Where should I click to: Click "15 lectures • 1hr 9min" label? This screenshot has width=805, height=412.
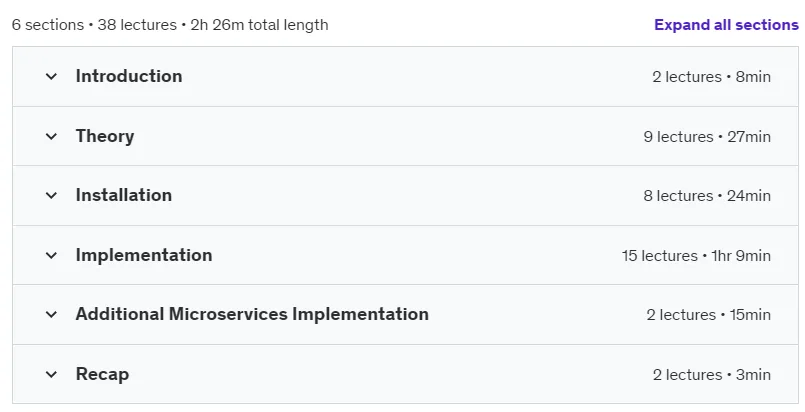[696, 256]
